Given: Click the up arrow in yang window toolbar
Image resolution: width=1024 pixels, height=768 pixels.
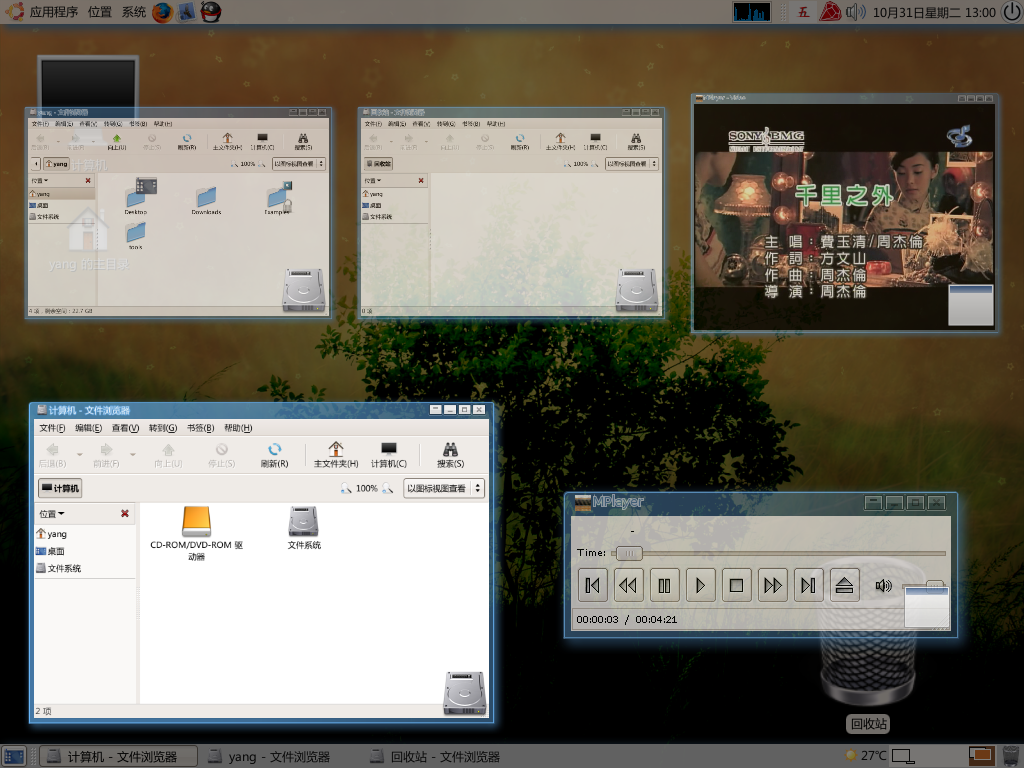Looking at the screenshot, I should tap(117, 141).
